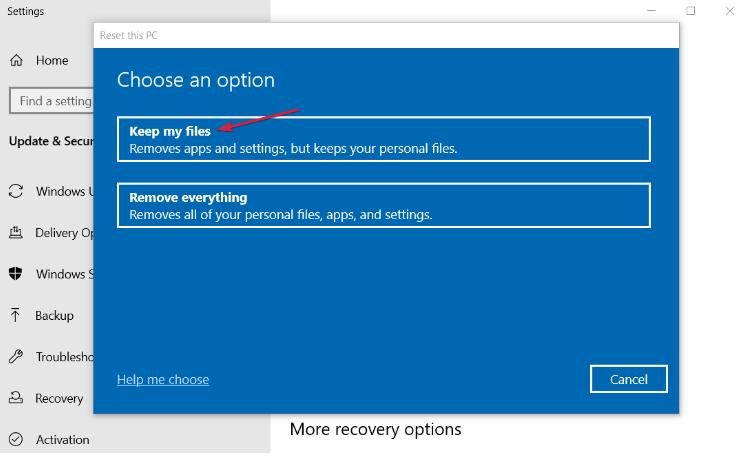
Task: Choose the Keep my files option
Action: [x=384, y=139]
